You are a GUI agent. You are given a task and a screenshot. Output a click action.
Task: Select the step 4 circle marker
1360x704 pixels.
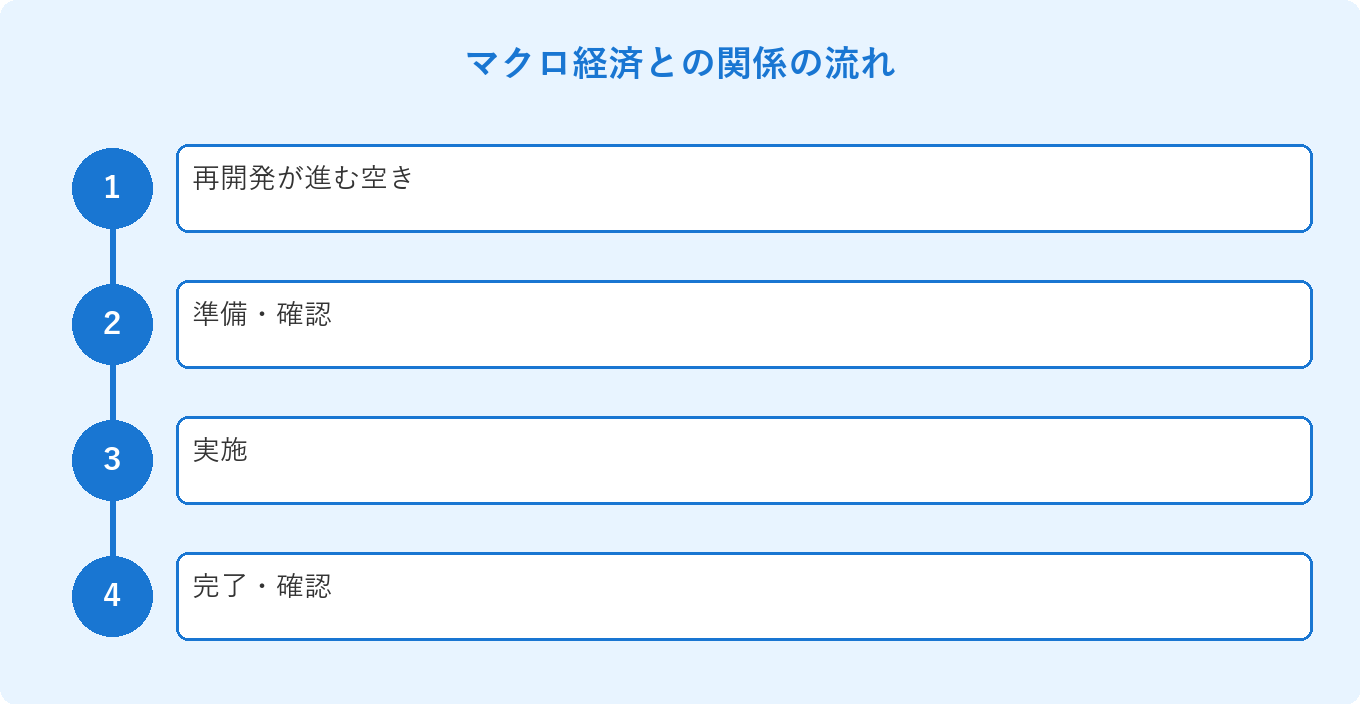[112, 596]
